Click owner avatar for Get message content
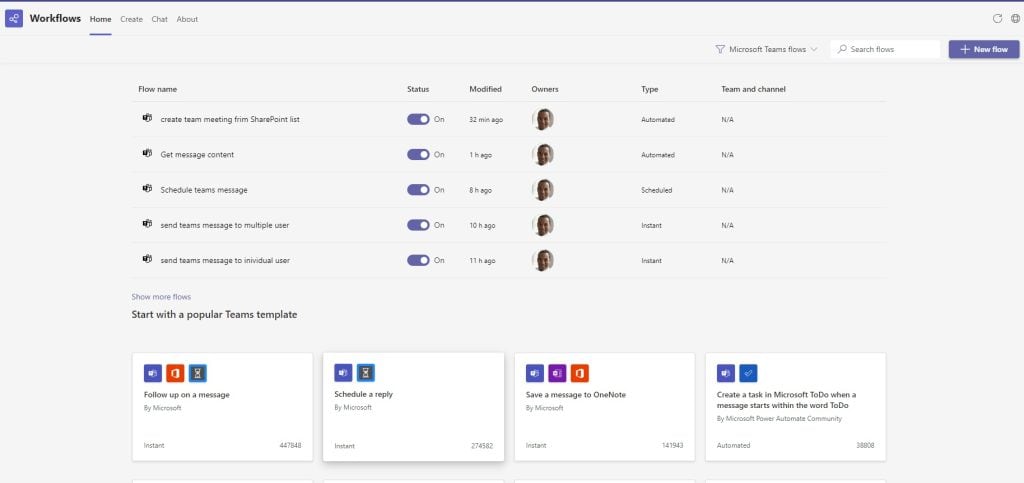 543,155
